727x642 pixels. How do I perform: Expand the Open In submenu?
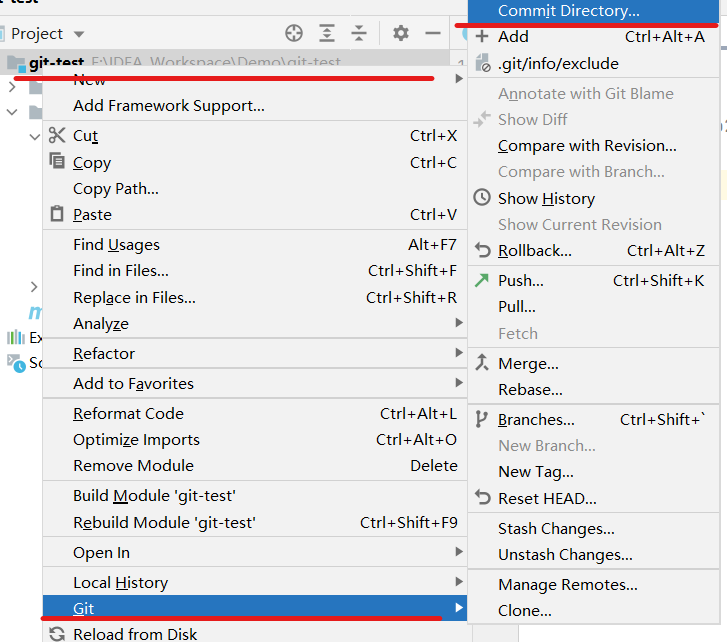click(255, 553)
